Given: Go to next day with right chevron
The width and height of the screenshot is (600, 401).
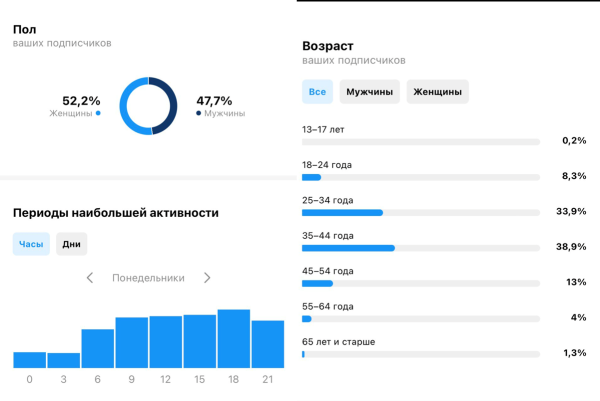Looking at the screenshot, I should 207,278.
